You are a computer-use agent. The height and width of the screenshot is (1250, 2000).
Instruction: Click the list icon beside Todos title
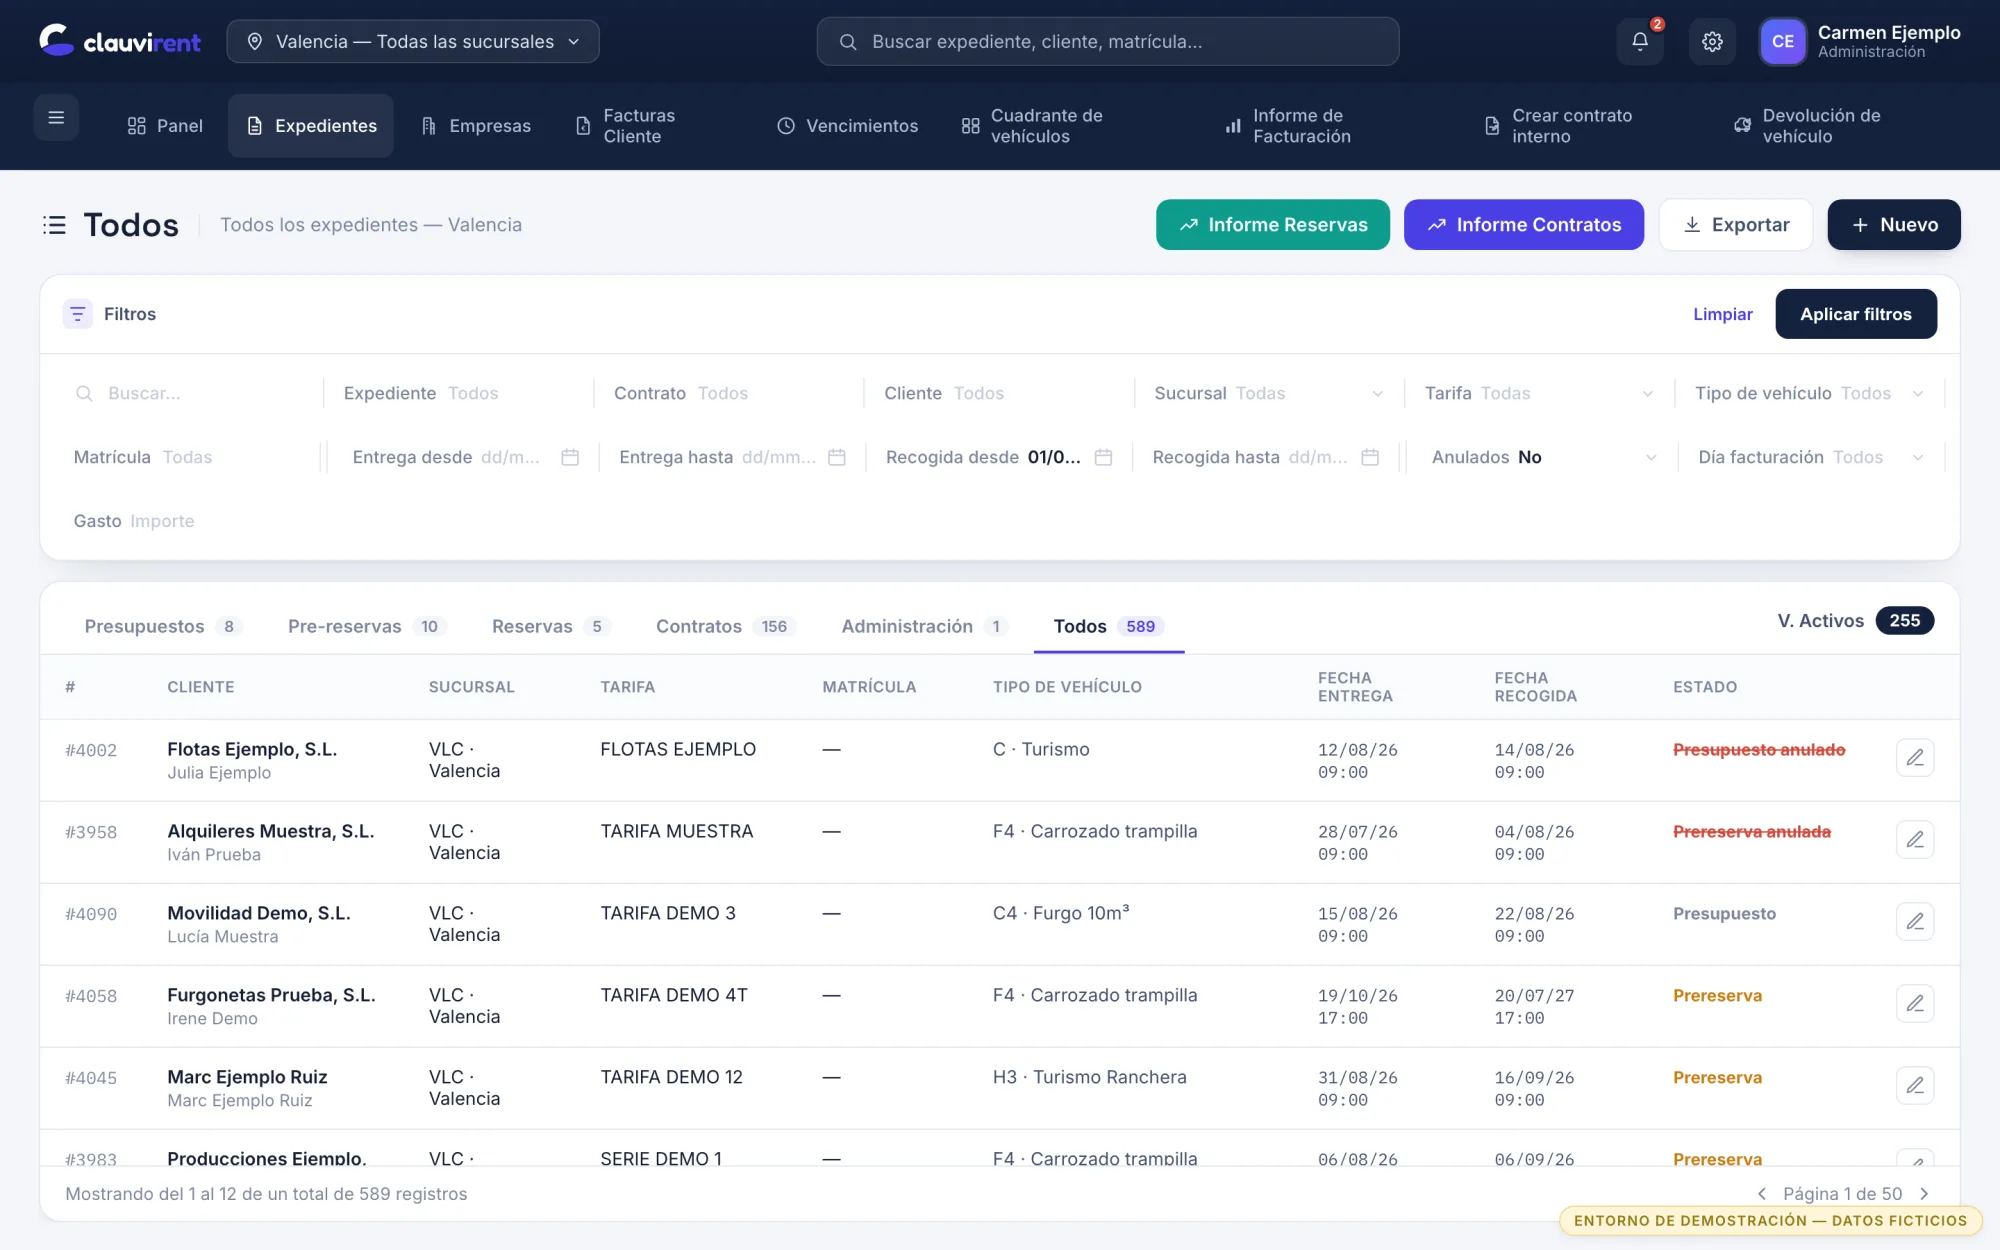point(54,225)
